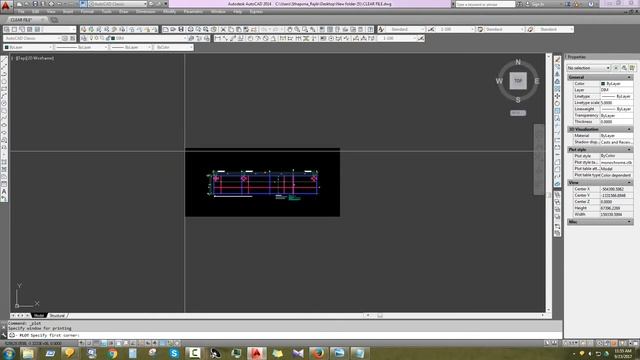Open the Linetype Control ByLayer dropdown
Screen dimensions: 640x360
[x=81, y=47]
